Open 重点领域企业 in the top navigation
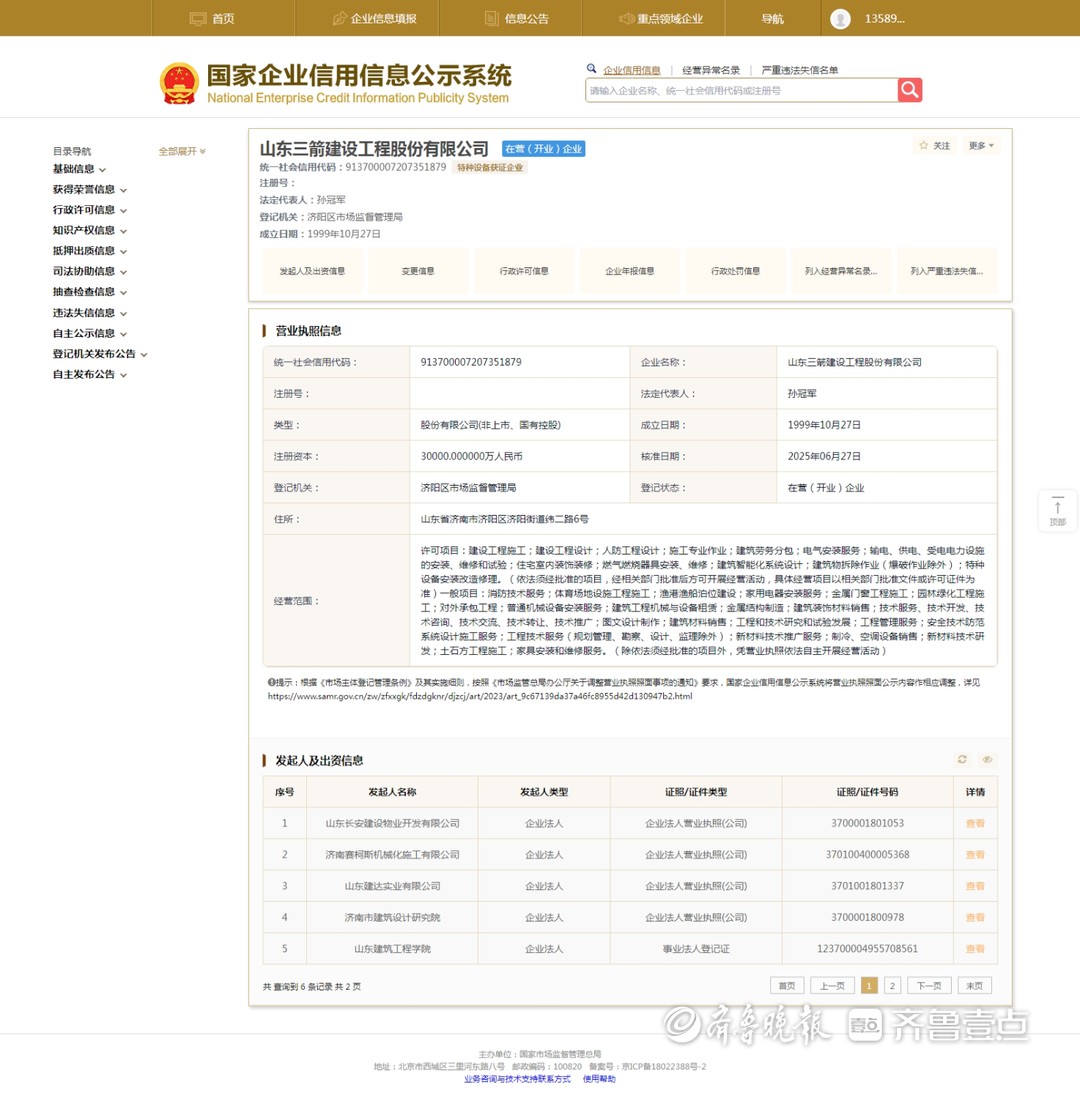The image size is (1080, 1098). click(x=661, y=19)
